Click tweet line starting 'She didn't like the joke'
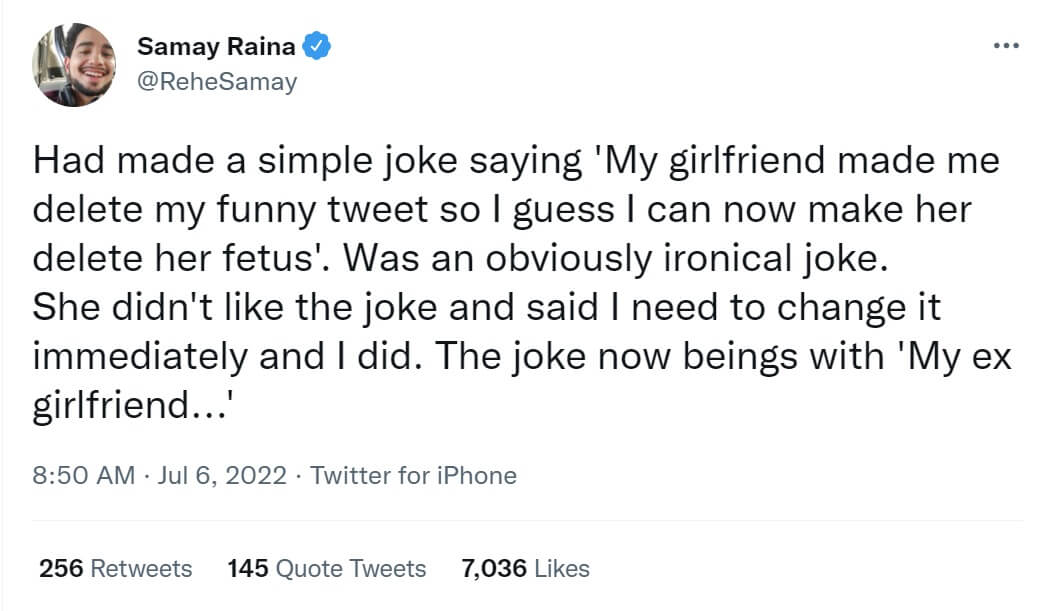This screenshot has width=1046, height=611. tap(487, 308)
